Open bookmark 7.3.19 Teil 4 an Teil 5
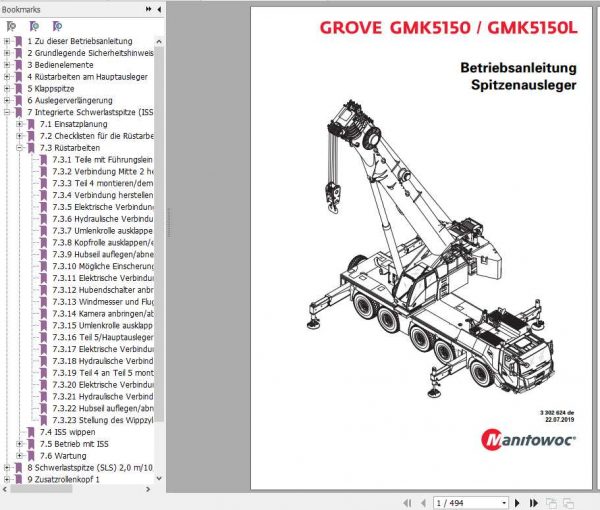The width and height of the screenshot is (600, 510). 103,373
